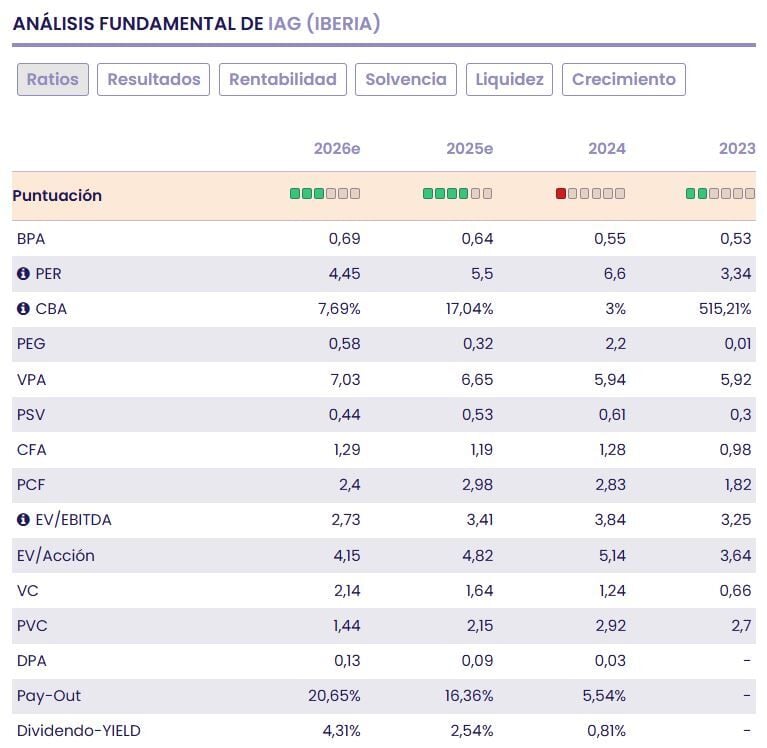The height and width of the screenshot is (748, 767).
Task: Select the Ratios tab
Action: pyautogui.click(x=53, y=80)
